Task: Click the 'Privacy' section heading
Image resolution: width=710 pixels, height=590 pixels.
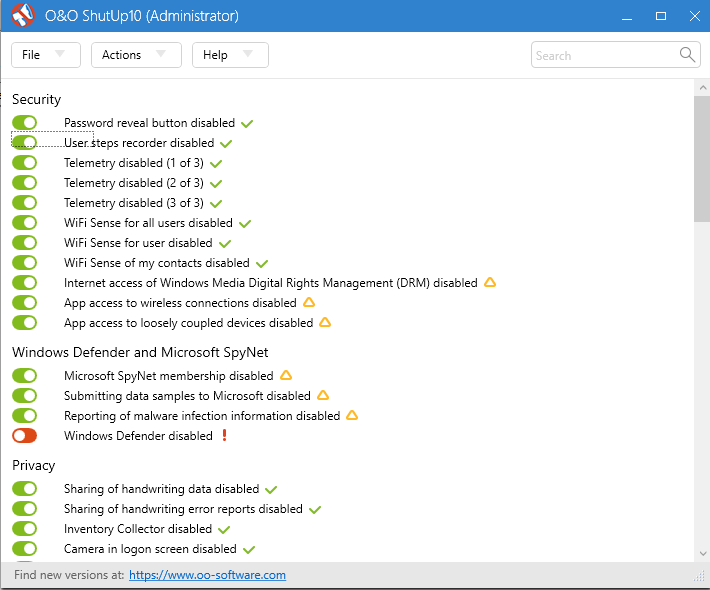Action: point(34,465)
